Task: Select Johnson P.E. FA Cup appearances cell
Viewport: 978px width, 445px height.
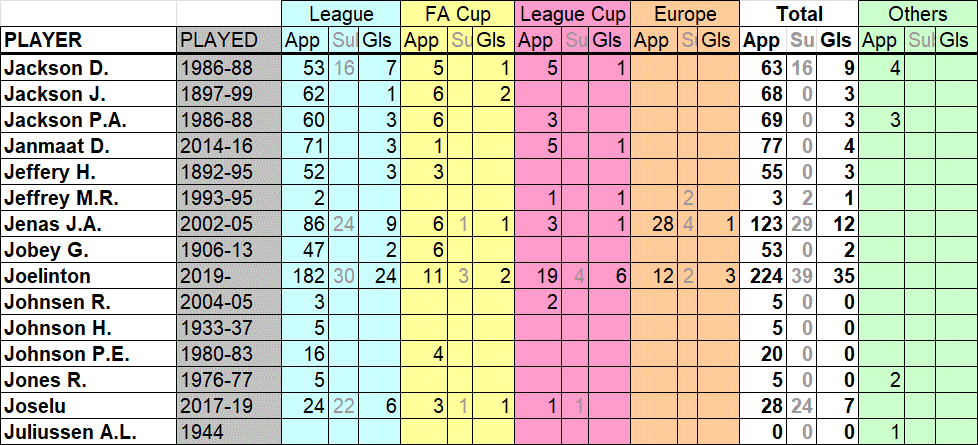Action: (424, 354)
